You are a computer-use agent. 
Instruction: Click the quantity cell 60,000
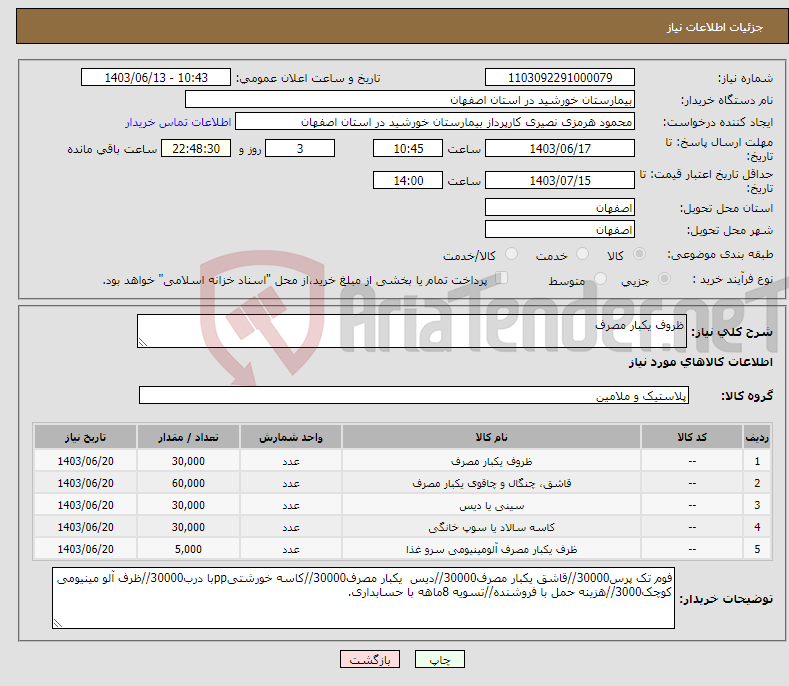tap(188, 483)
